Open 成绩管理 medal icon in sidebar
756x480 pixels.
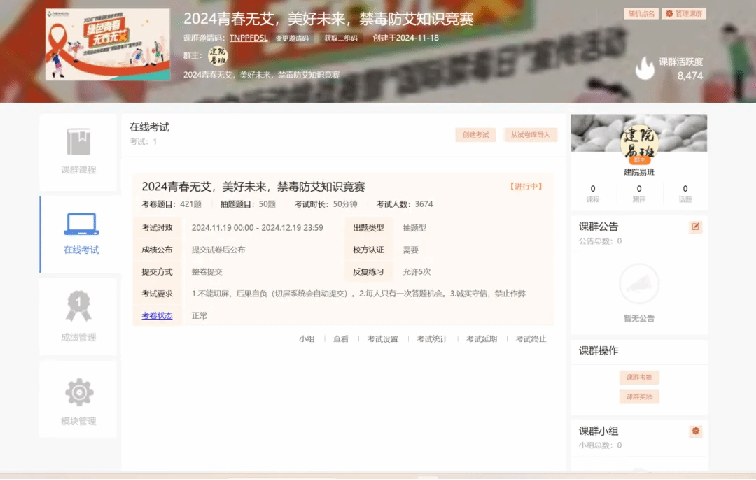click(x=79, y=306)
